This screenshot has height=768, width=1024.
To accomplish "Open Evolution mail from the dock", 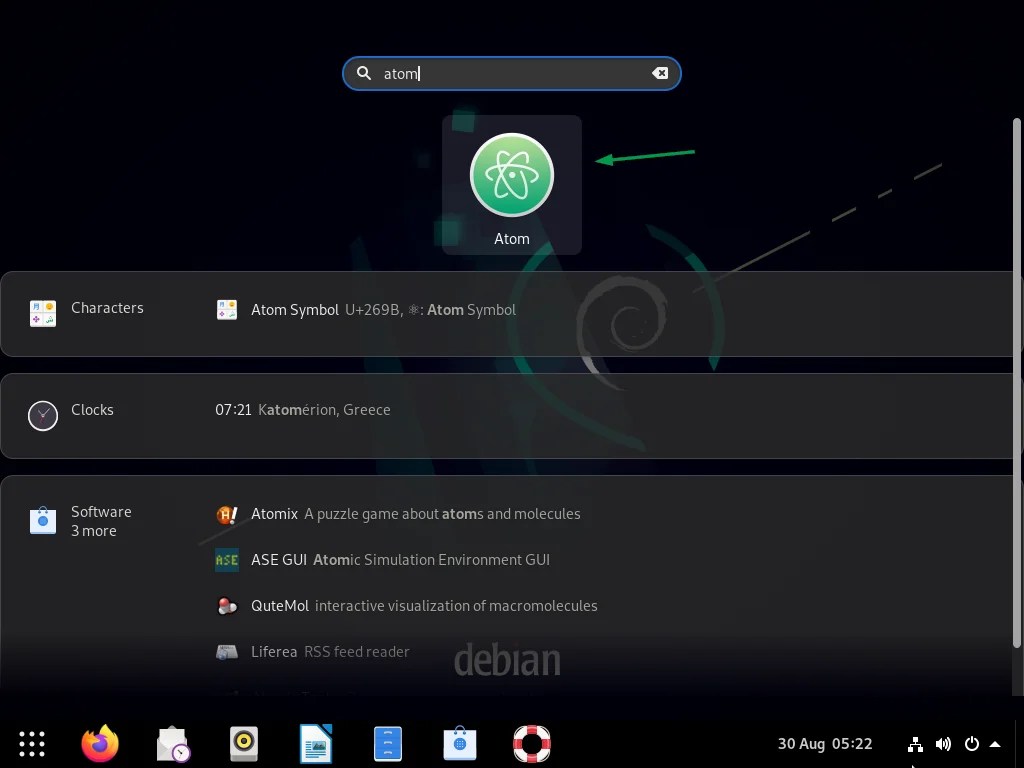I will [x=172, y=744].
